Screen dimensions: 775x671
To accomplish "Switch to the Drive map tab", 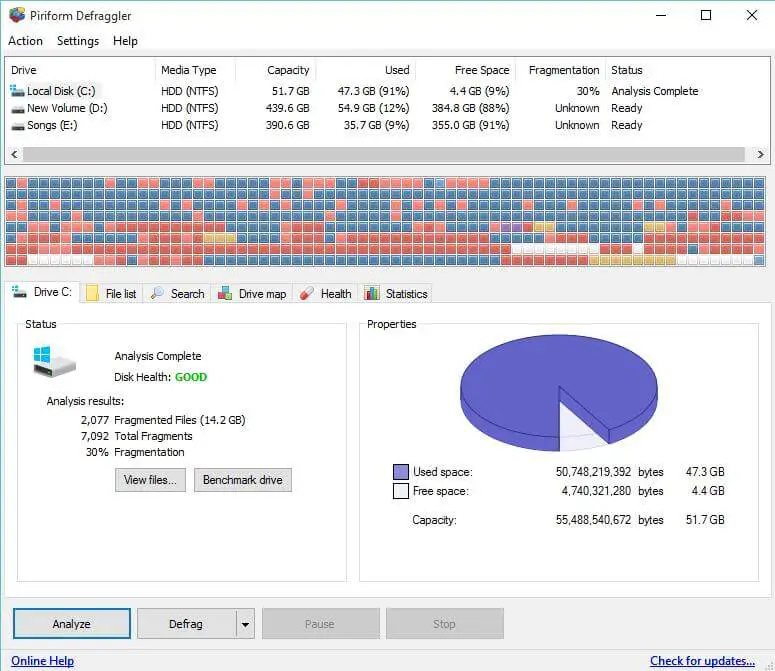I will pos(252,294).
